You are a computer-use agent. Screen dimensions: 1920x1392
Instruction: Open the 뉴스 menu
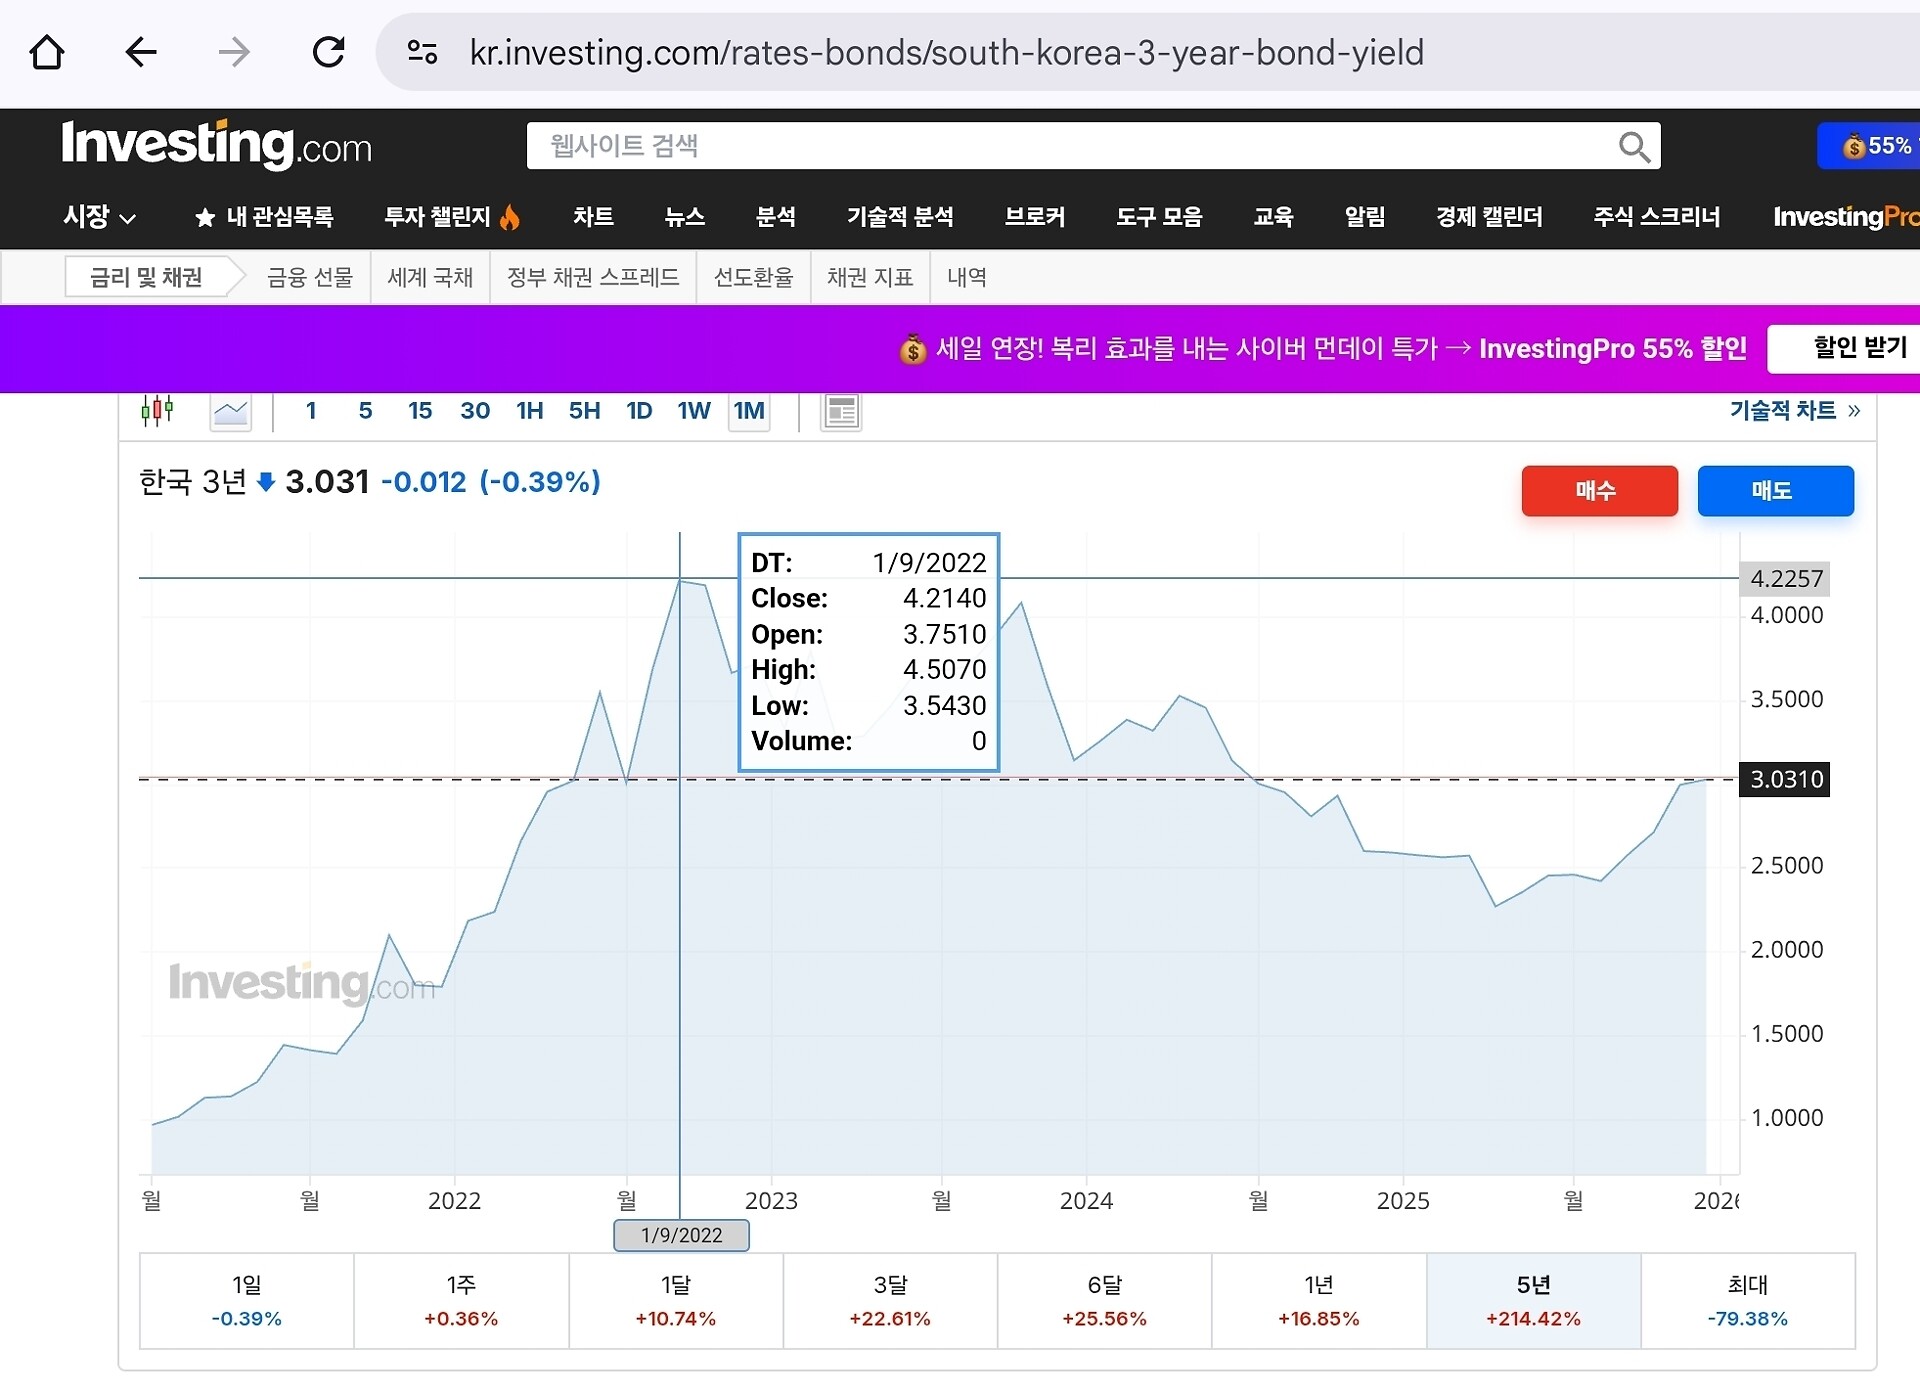tap(684, 217)
